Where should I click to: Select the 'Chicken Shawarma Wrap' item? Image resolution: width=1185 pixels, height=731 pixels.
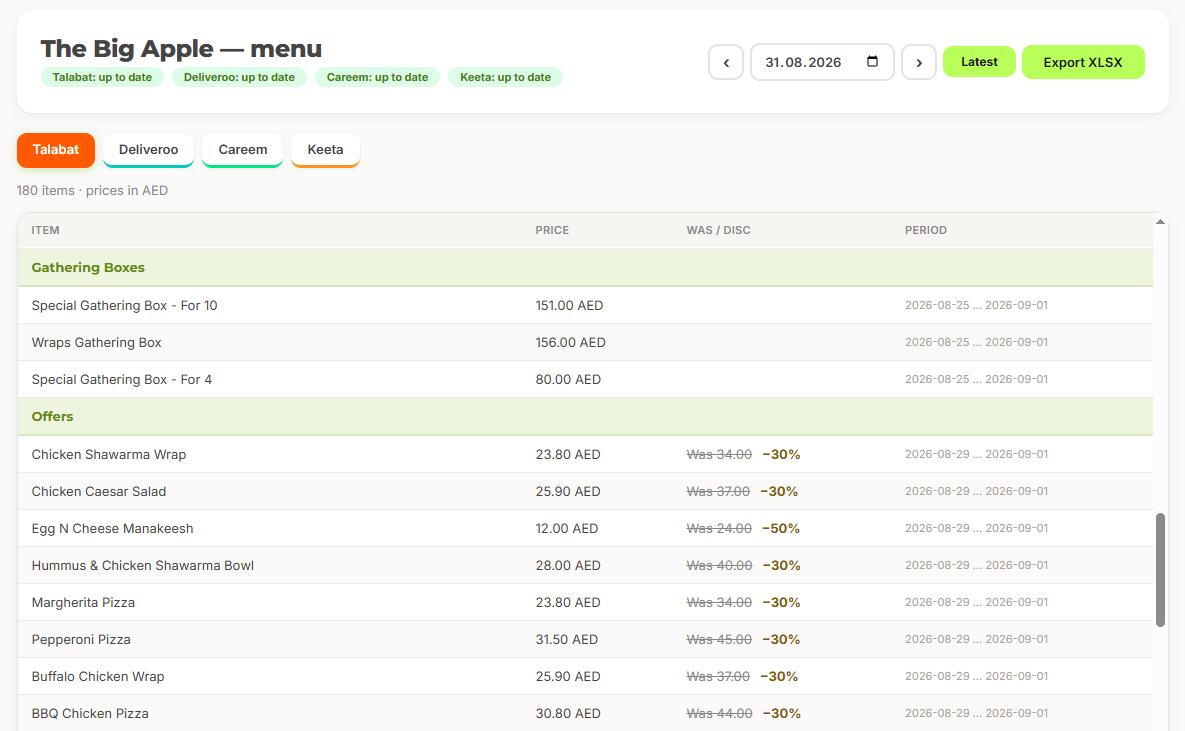click(x=109, y=454)
